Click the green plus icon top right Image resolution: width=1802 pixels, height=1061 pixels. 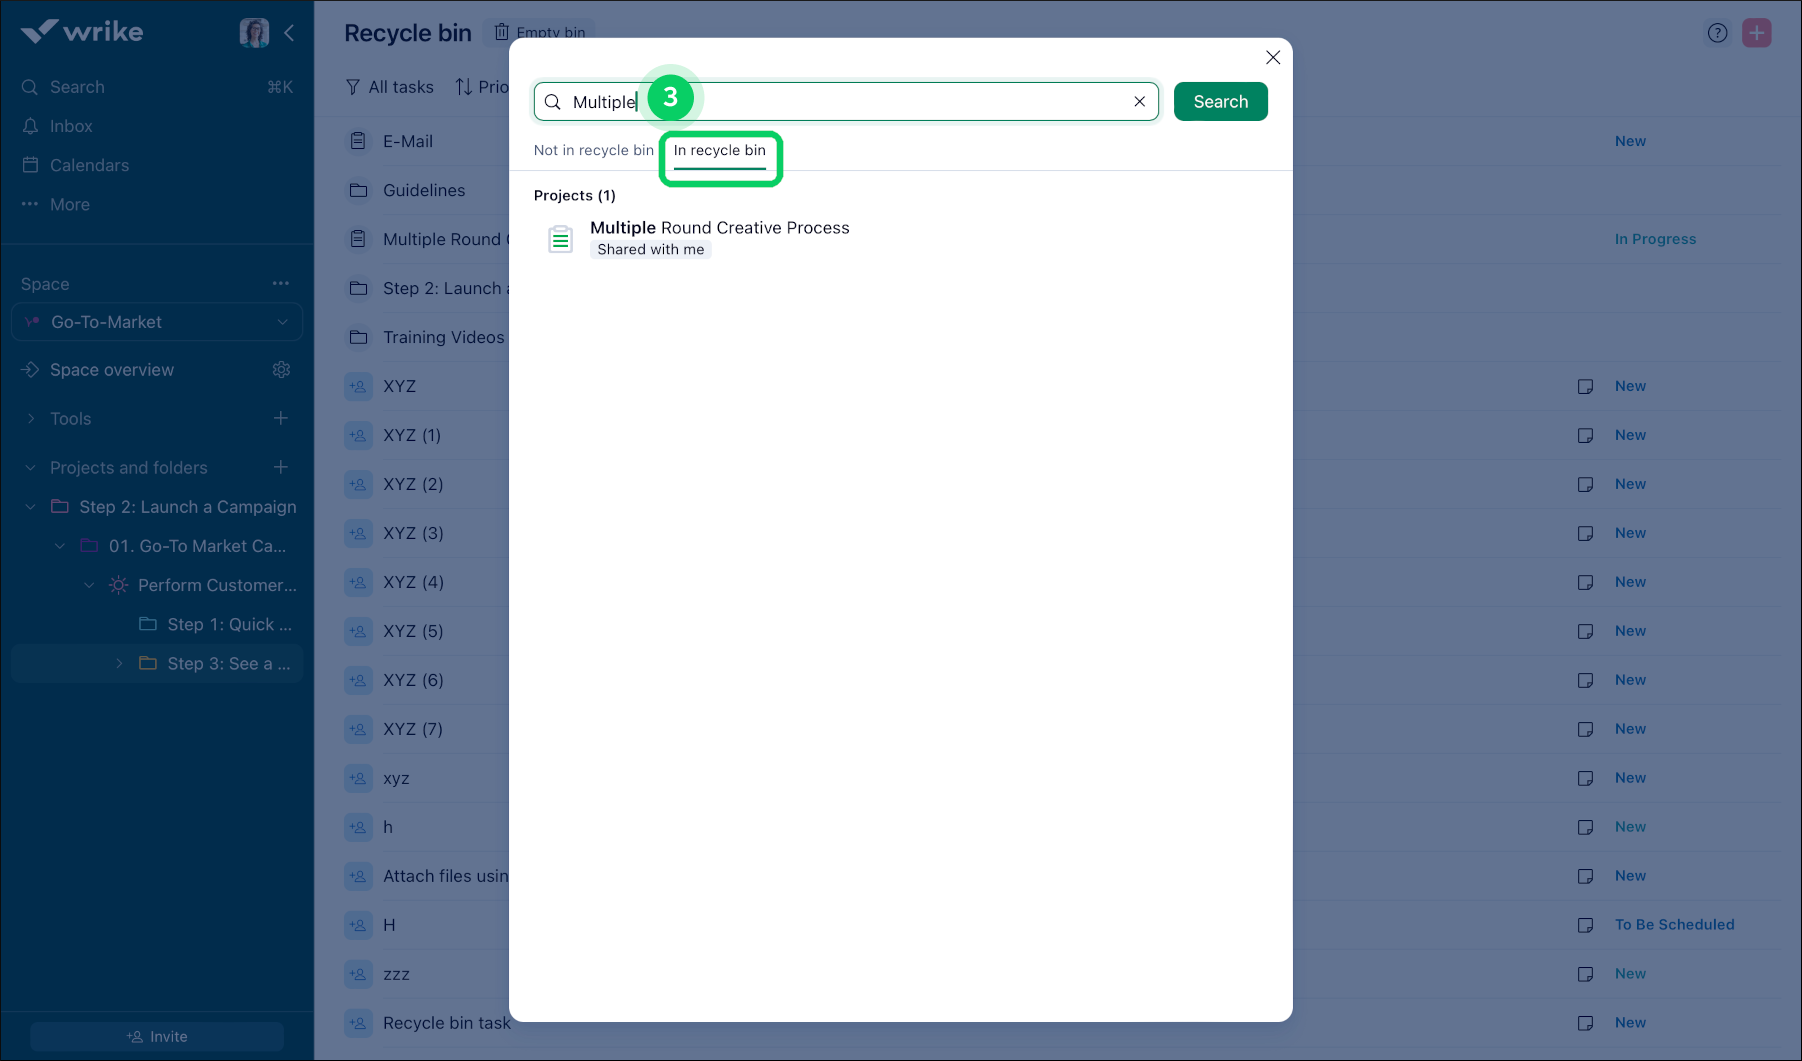(x=1757, y=33)
